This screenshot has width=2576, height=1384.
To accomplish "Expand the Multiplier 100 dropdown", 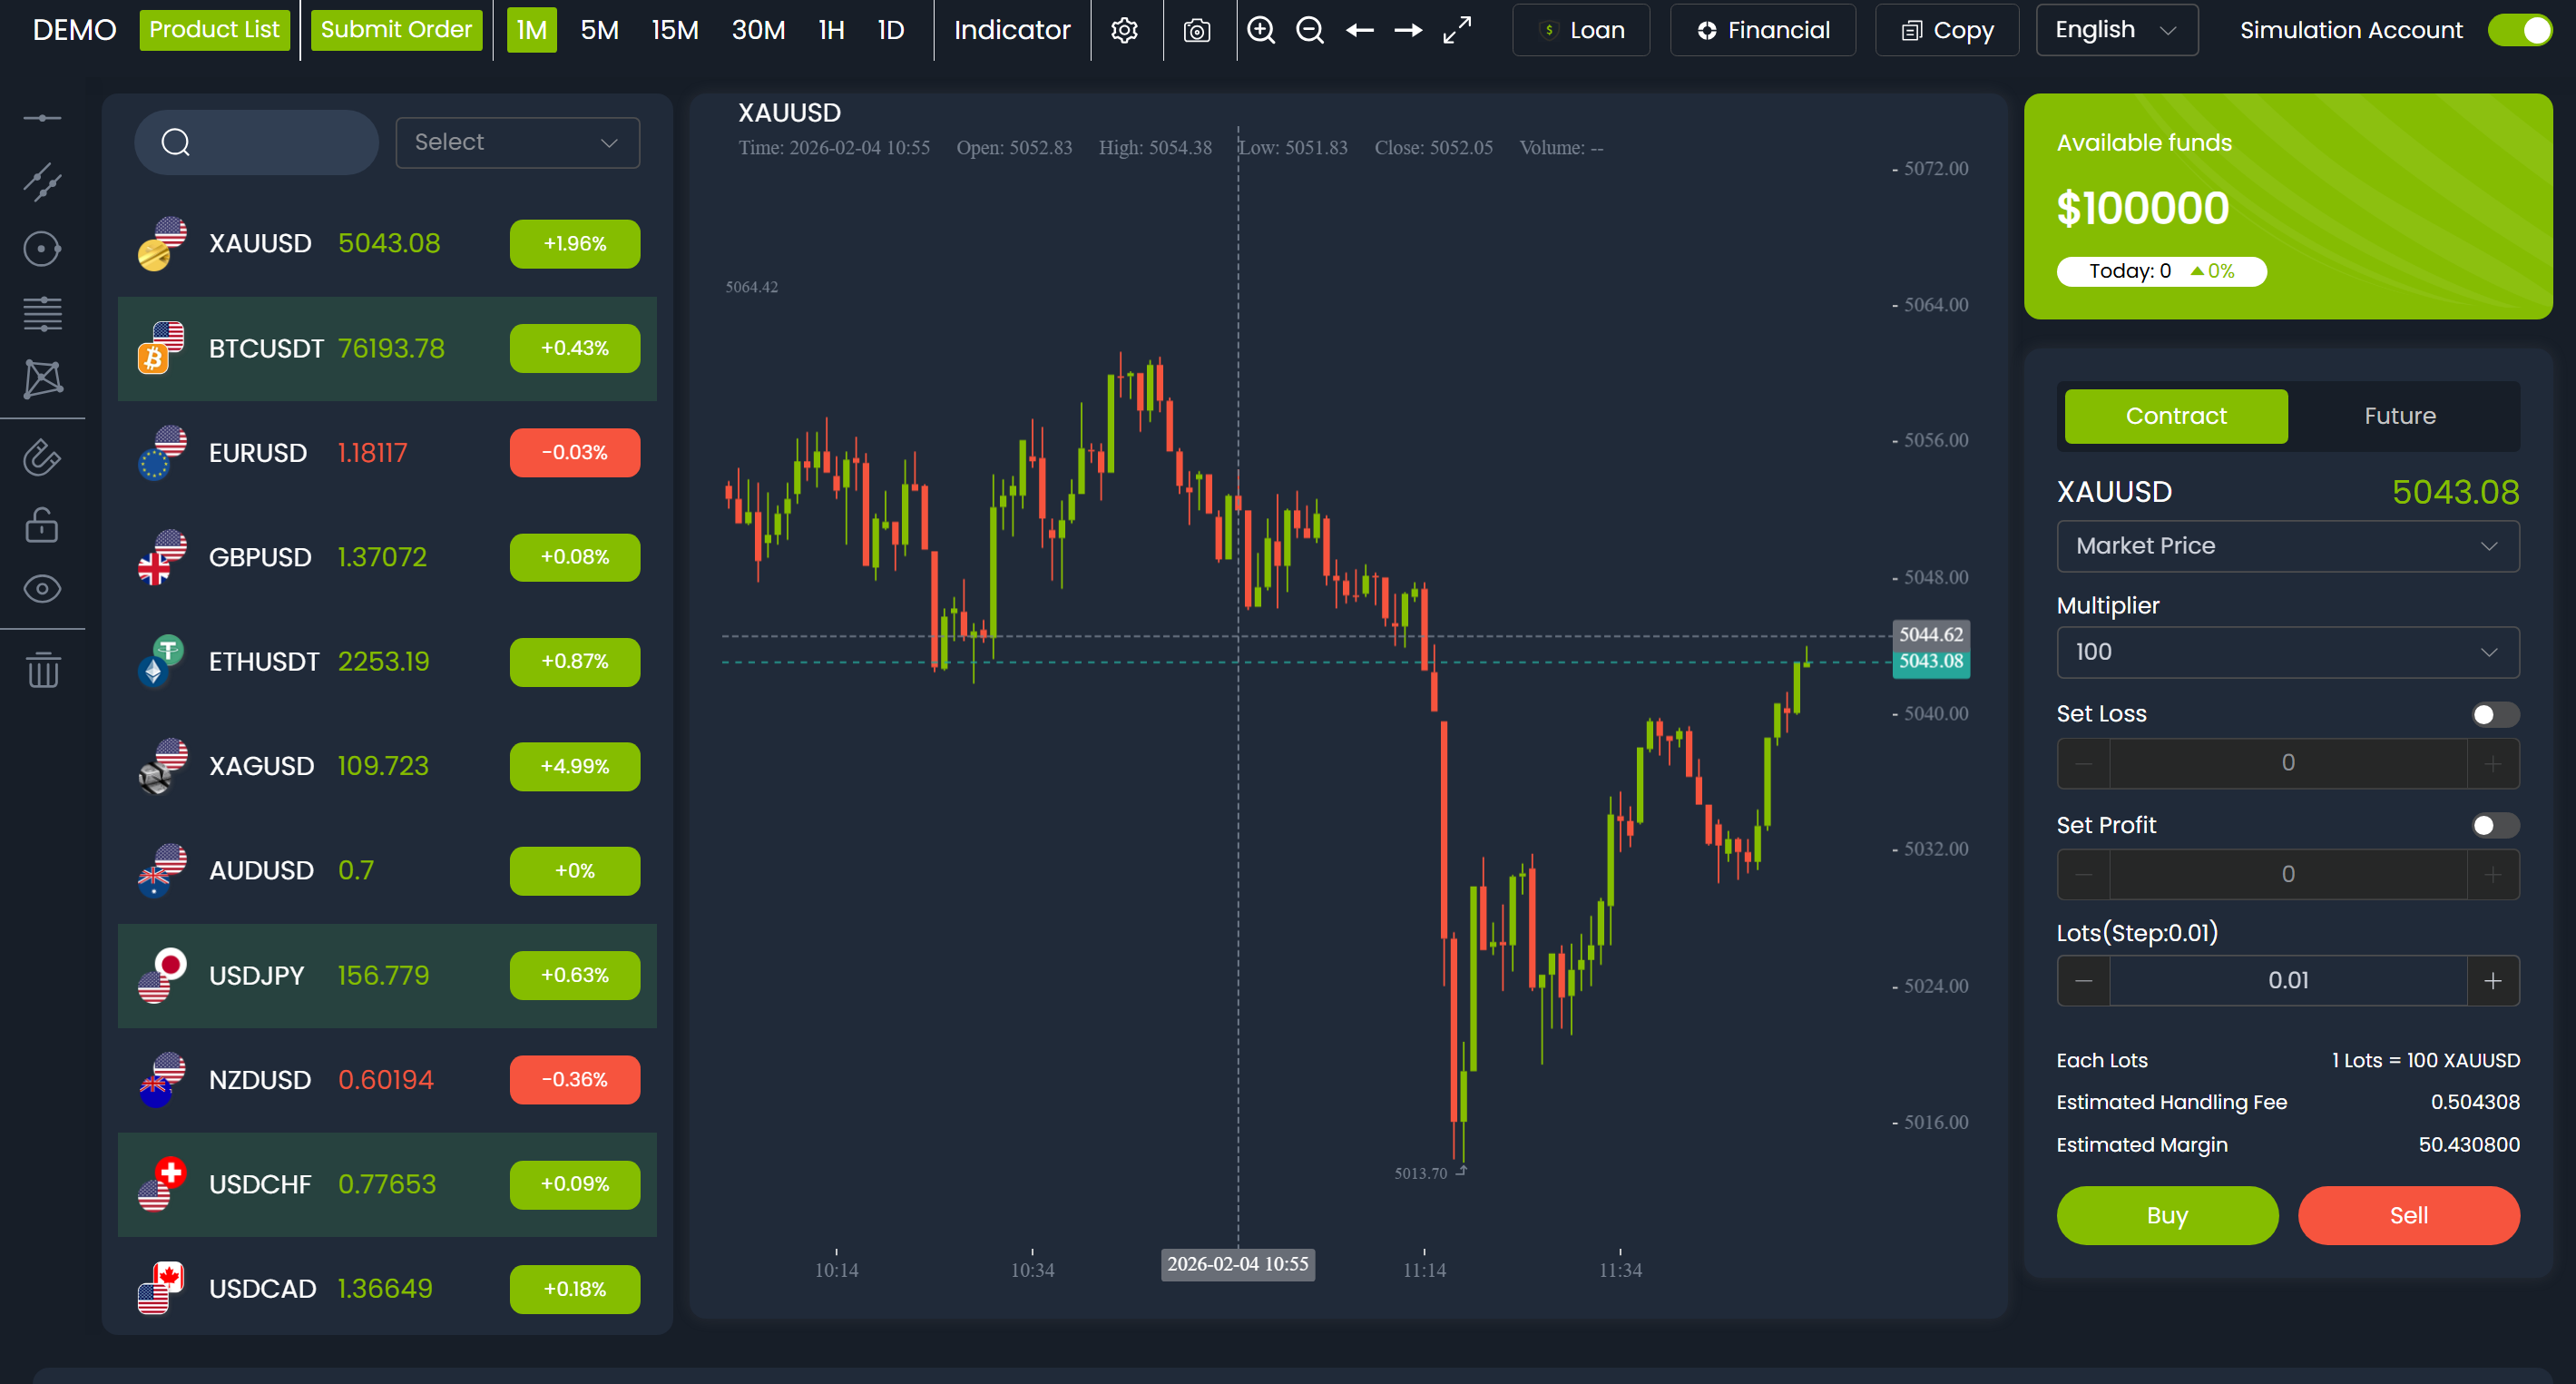I will pos(2287,652).
